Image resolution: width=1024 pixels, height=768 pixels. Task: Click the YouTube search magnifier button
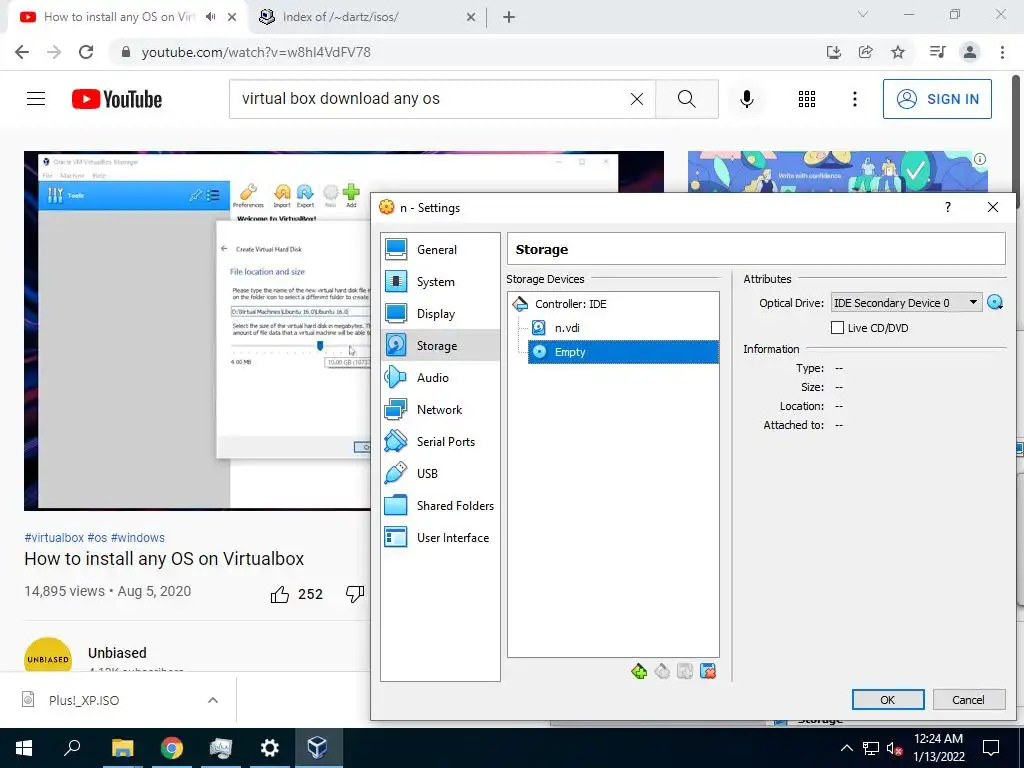coord(686,99)
